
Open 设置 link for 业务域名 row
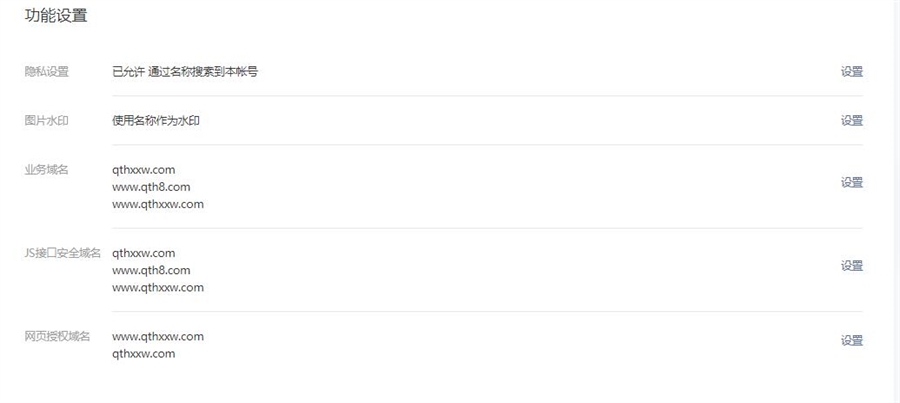point(851,183)
